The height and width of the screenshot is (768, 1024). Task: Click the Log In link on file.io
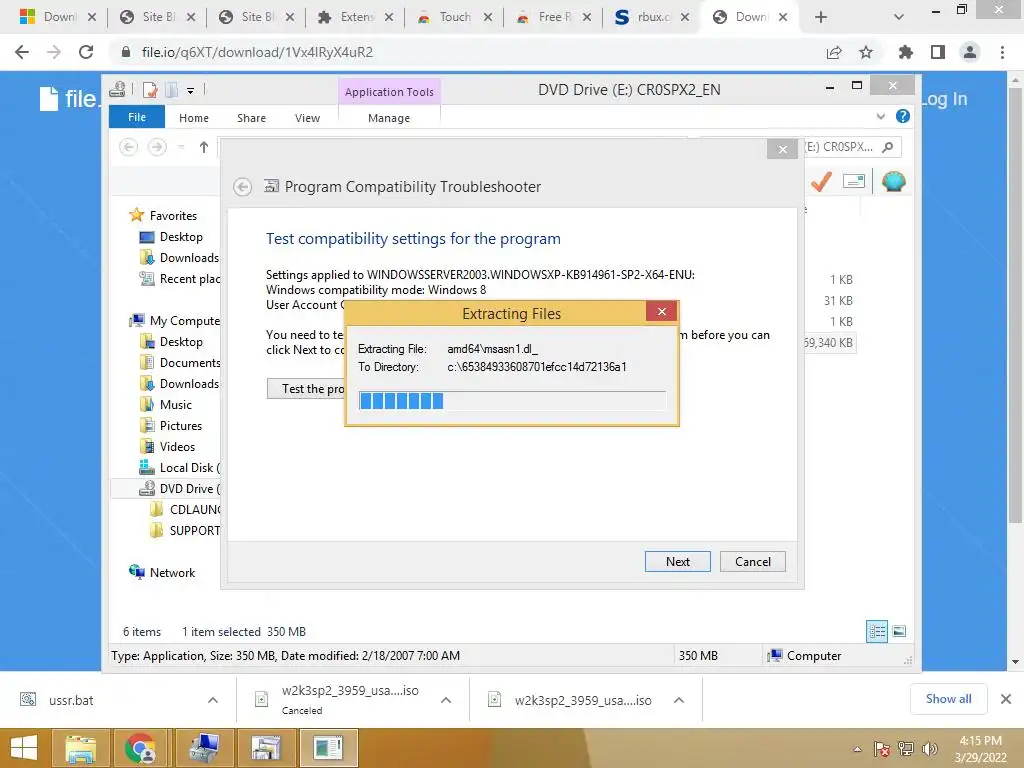[x=944, y=99]
